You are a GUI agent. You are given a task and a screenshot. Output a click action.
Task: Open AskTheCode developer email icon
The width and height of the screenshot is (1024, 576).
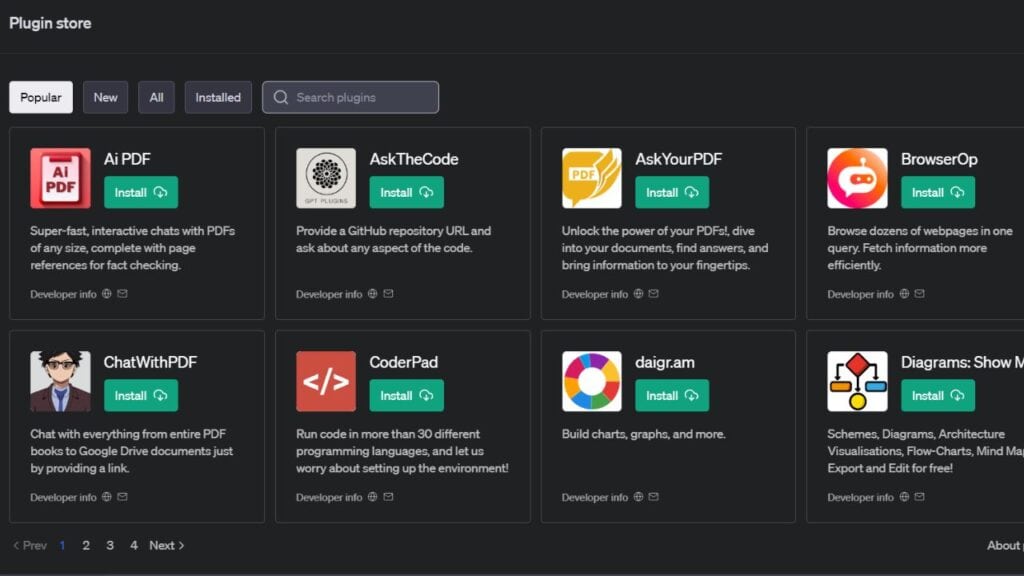(x=388, y=294)
